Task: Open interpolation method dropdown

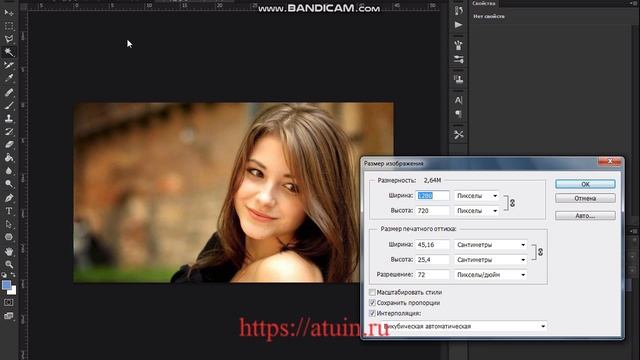Action: point(465,326)
